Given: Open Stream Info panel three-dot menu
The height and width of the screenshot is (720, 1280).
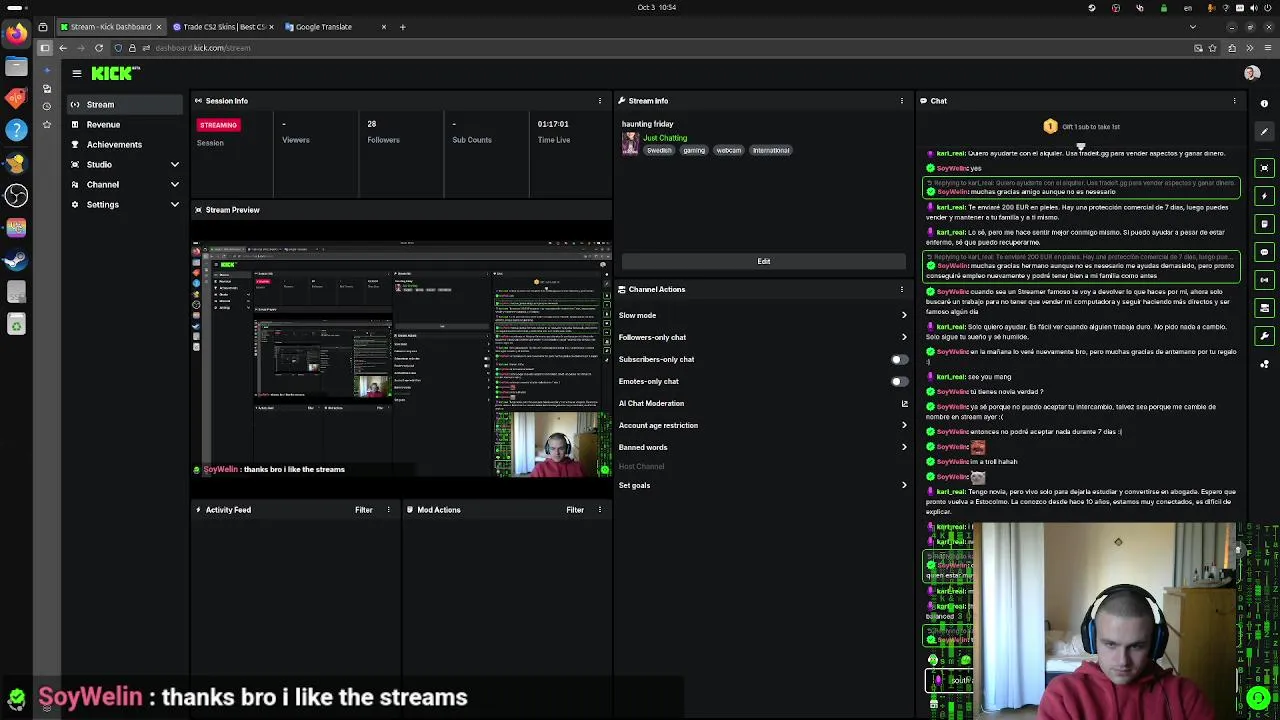Looking at the screenshot, I should (901, 101).
